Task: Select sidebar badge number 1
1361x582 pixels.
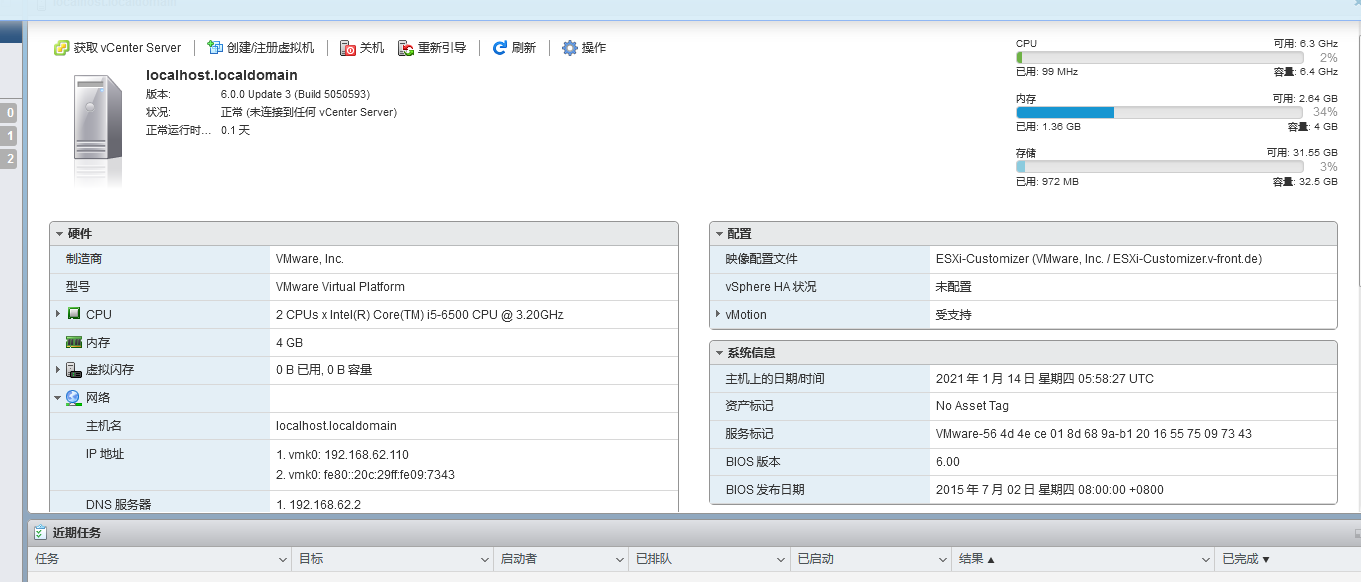Action: point(10,136)
